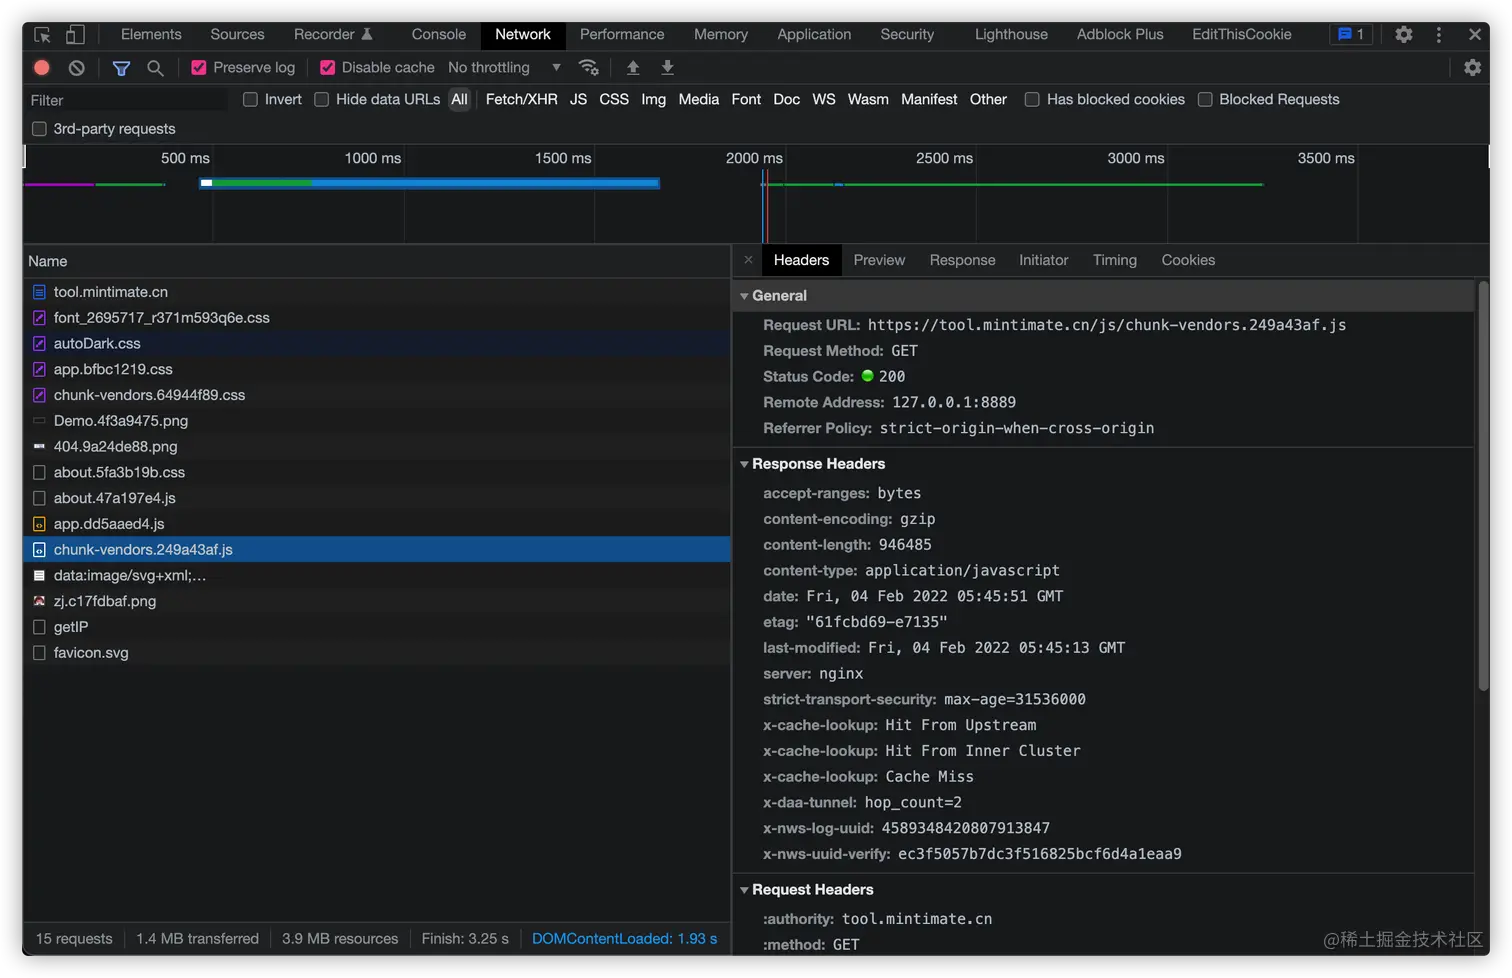Import HAR file upload icon

633,68
